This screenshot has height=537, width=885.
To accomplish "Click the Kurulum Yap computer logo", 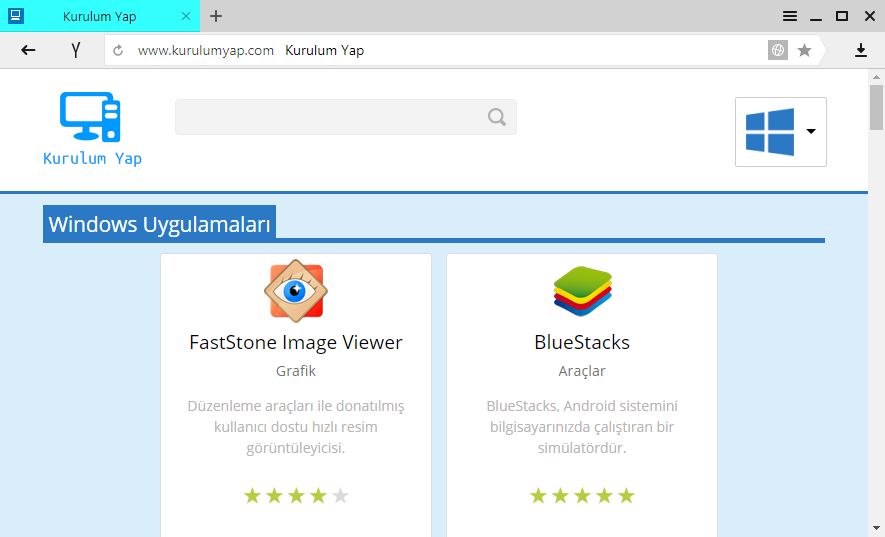I will tap(90, 116).
